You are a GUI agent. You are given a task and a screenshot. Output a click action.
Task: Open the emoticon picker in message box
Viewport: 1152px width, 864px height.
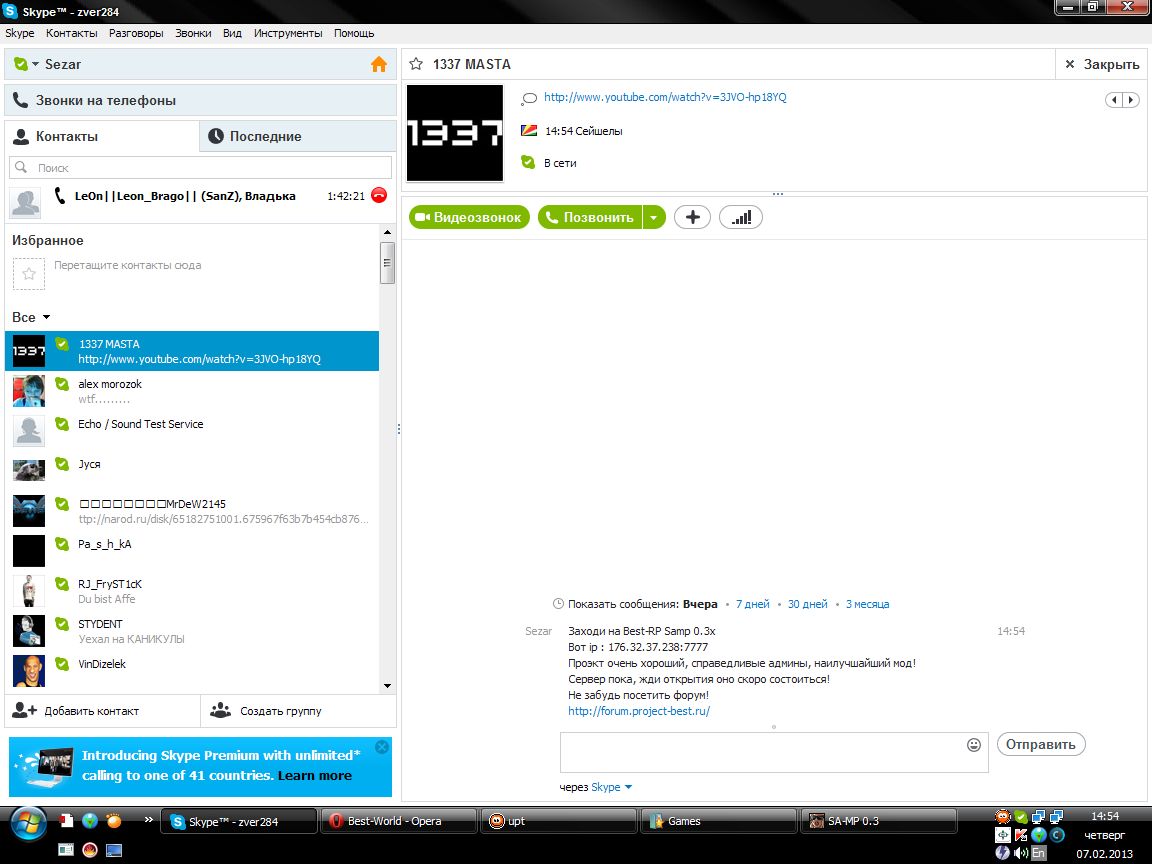tap(973, 745)
